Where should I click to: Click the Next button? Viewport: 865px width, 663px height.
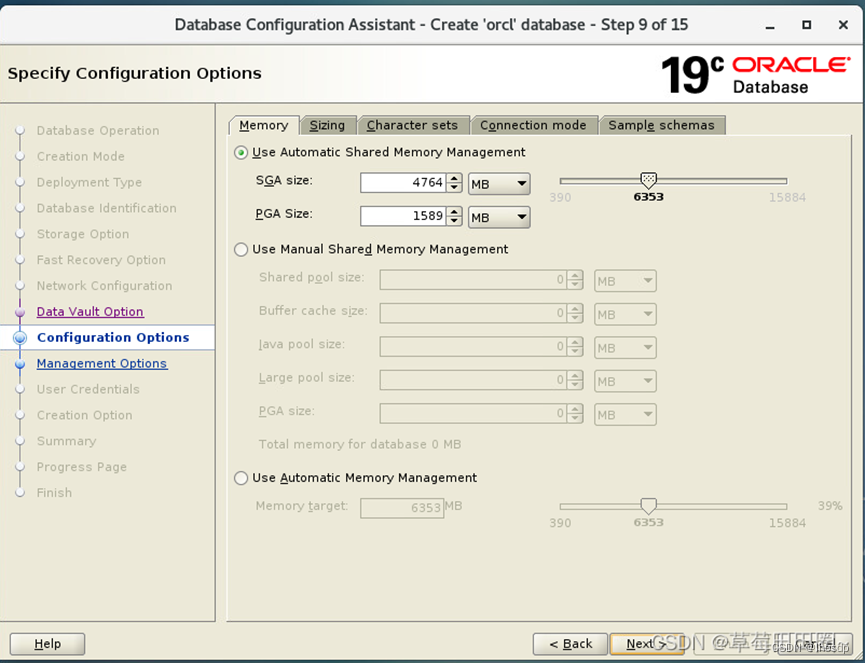[x=647, y=644]
